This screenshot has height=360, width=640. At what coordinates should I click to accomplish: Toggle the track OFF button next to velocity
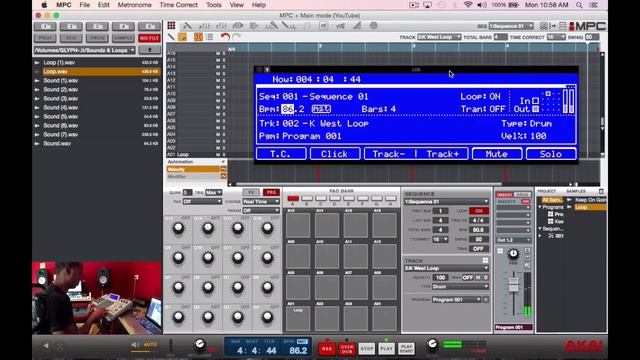(x=467, y=278)
